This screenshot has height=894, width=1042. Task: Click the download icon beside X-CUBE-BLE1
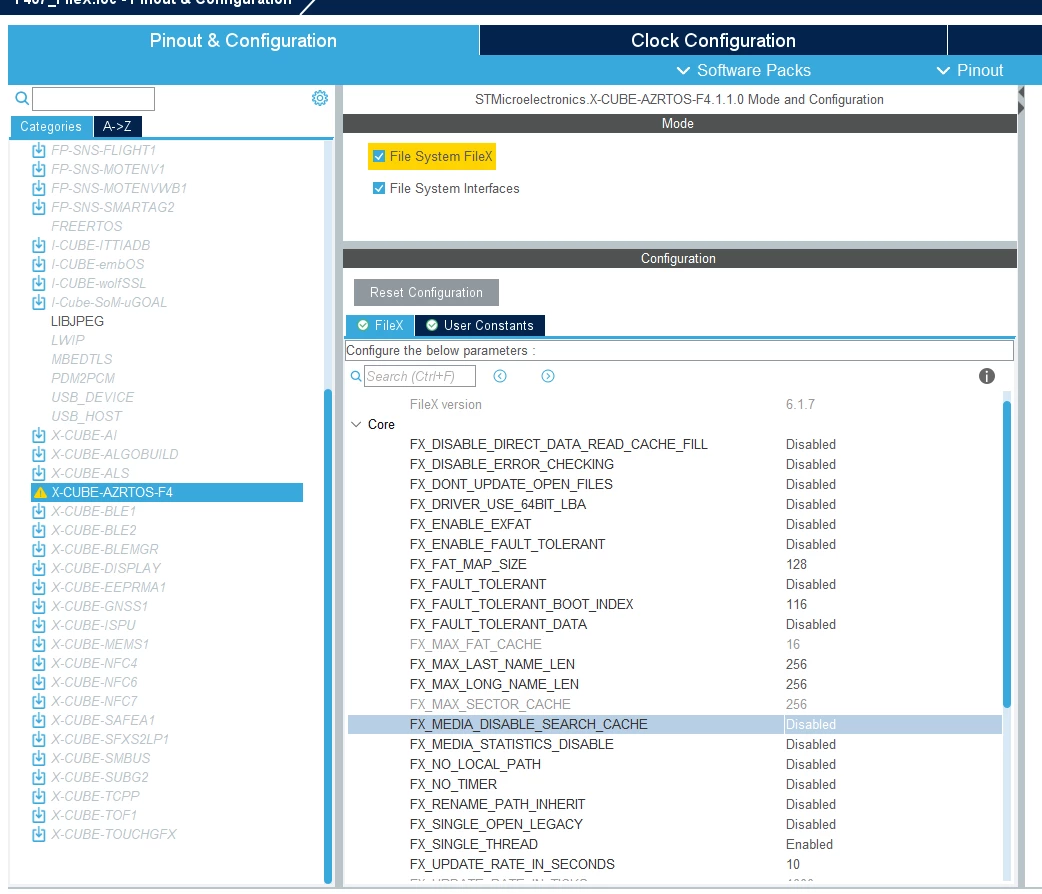click(39, 512)
